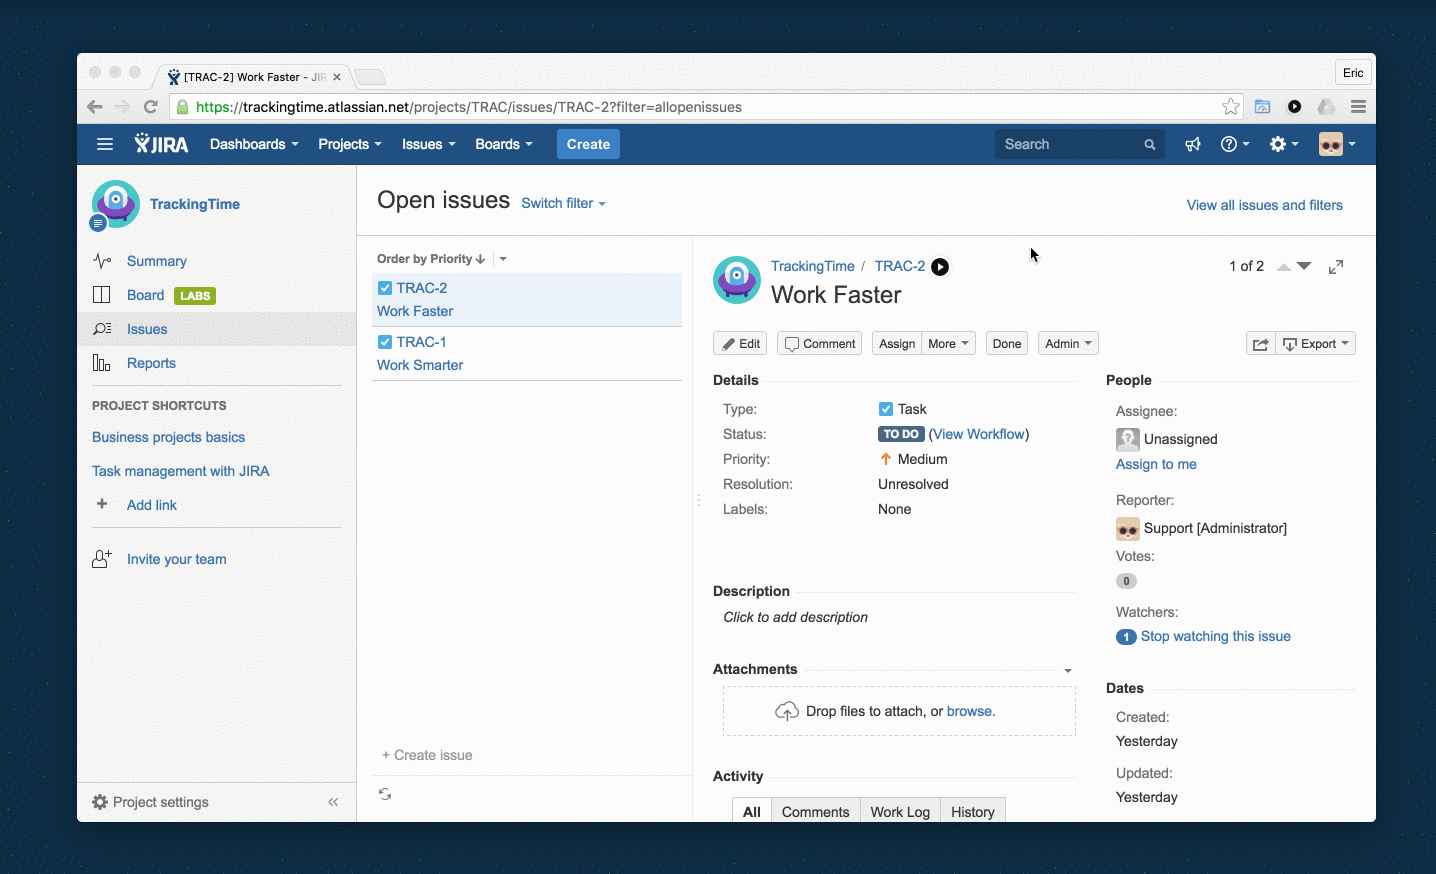Click View Workflow link
This screenshot has width=1436, height=874.
click(979, 434)
